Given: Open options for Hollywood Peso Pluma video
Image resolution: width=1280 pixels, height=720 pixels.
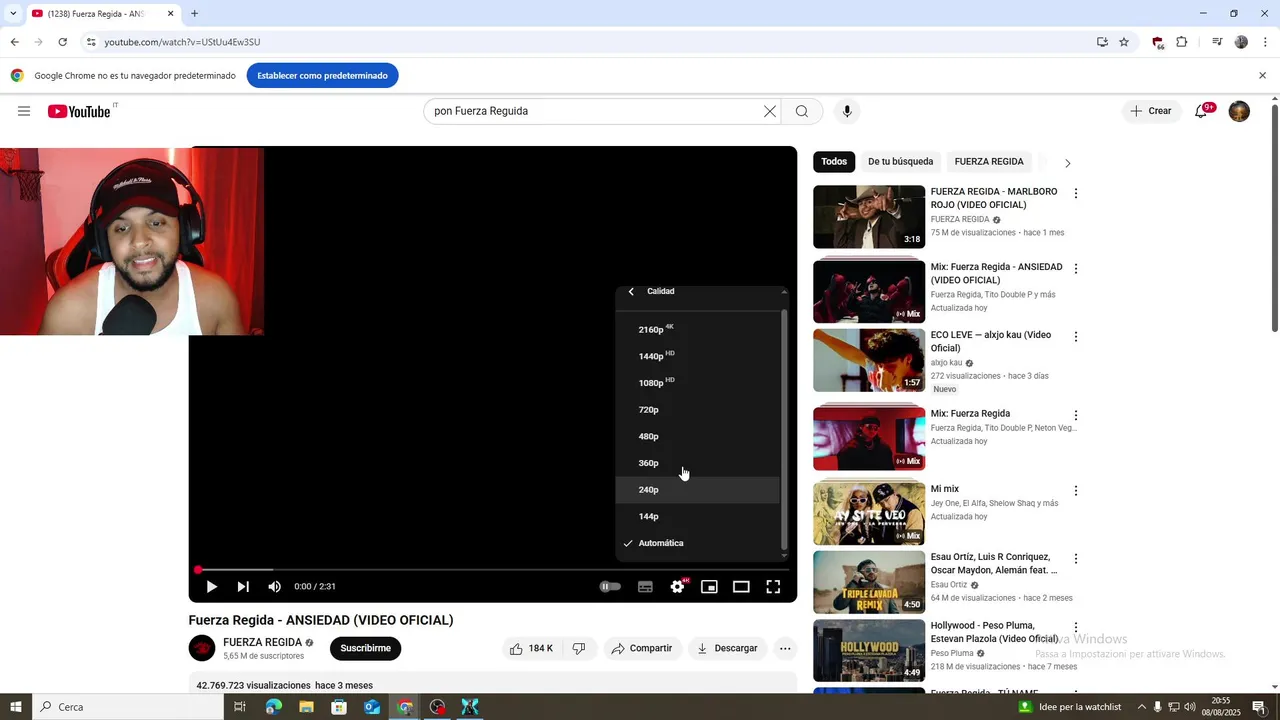Looking at the screenshot, I should coord(1076,627).
